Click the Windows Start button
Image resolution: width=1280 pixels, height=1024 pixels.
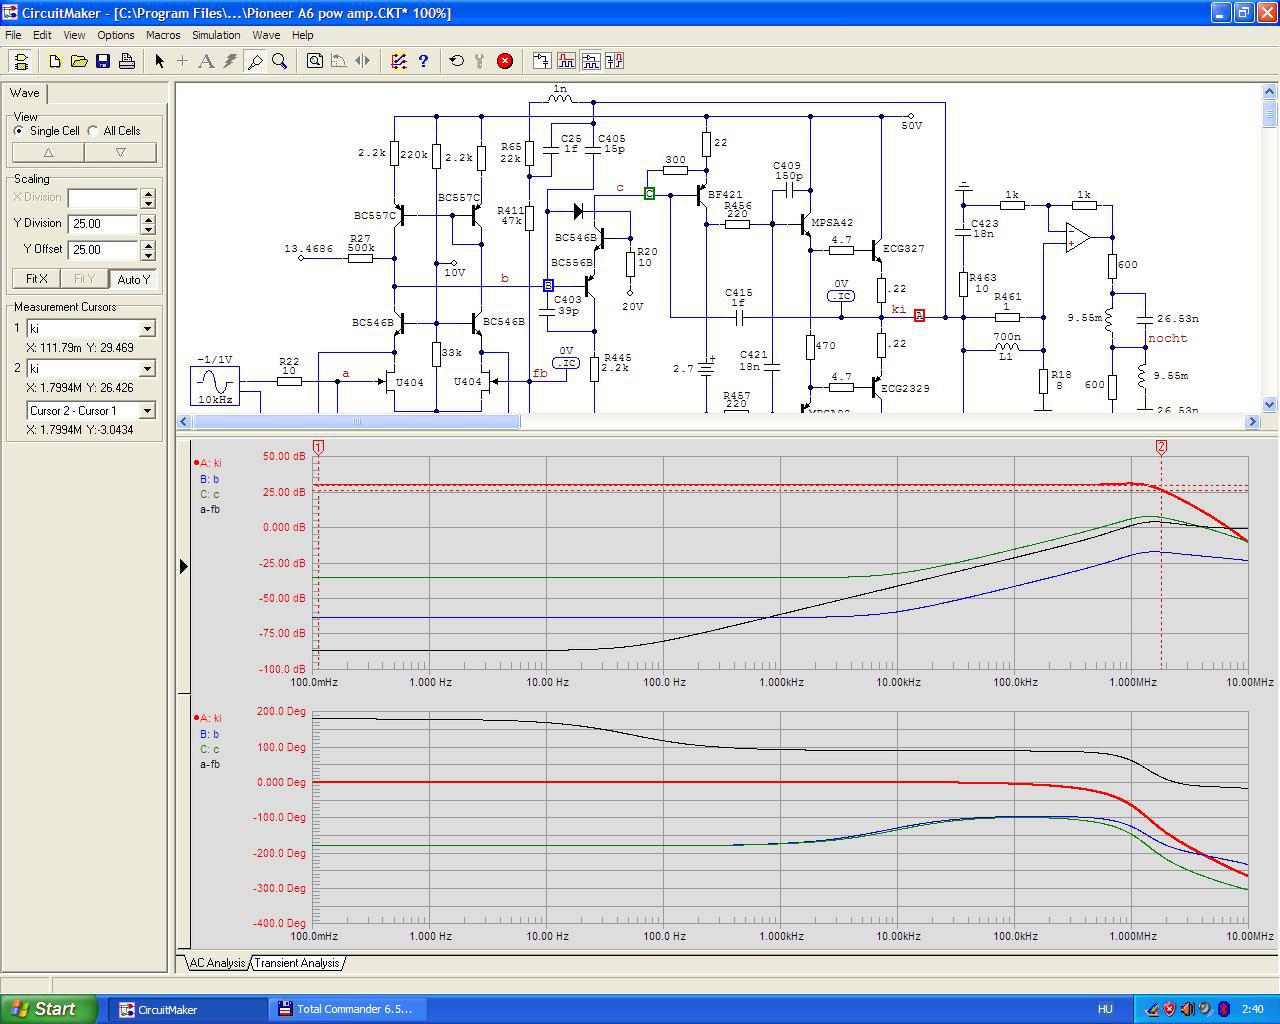pos(49,1009)
